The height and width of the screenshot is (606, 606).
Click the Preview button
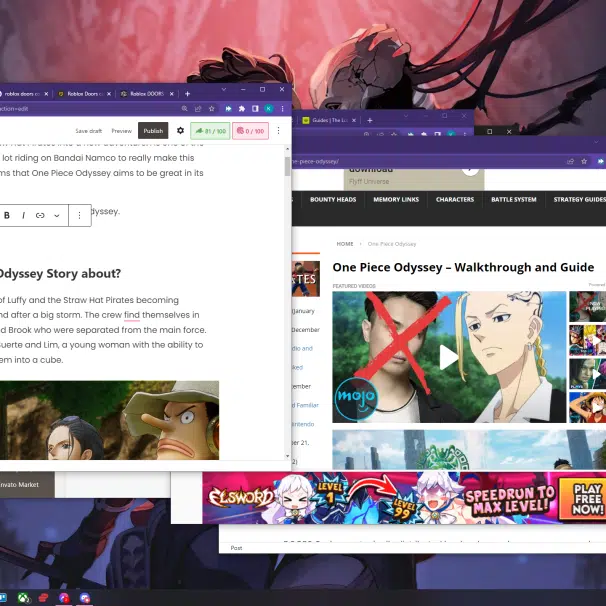click(121, 131)
